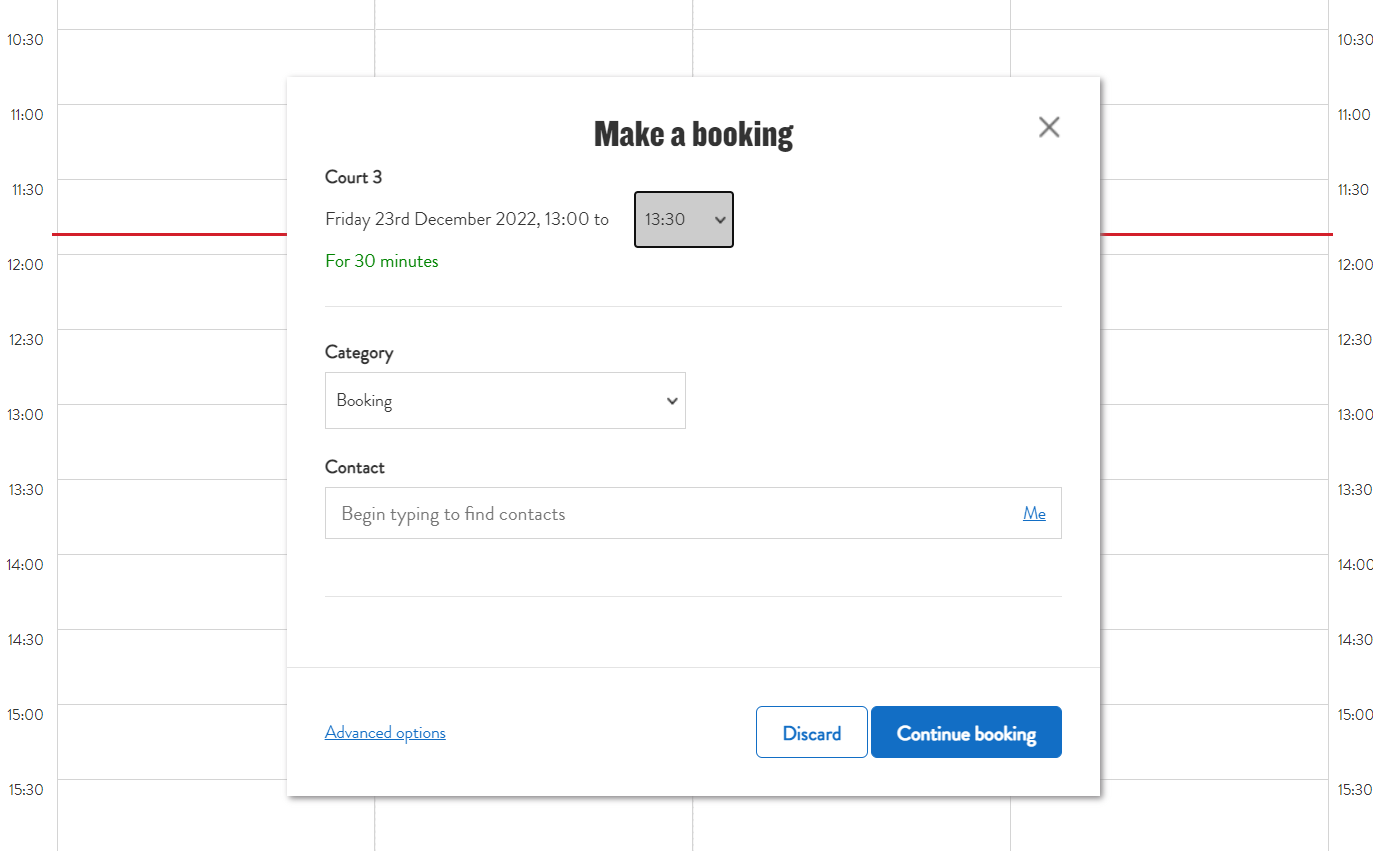Open the 13:30 end time dropdown
Screen dimensions: 1373x851
point(684,219)
